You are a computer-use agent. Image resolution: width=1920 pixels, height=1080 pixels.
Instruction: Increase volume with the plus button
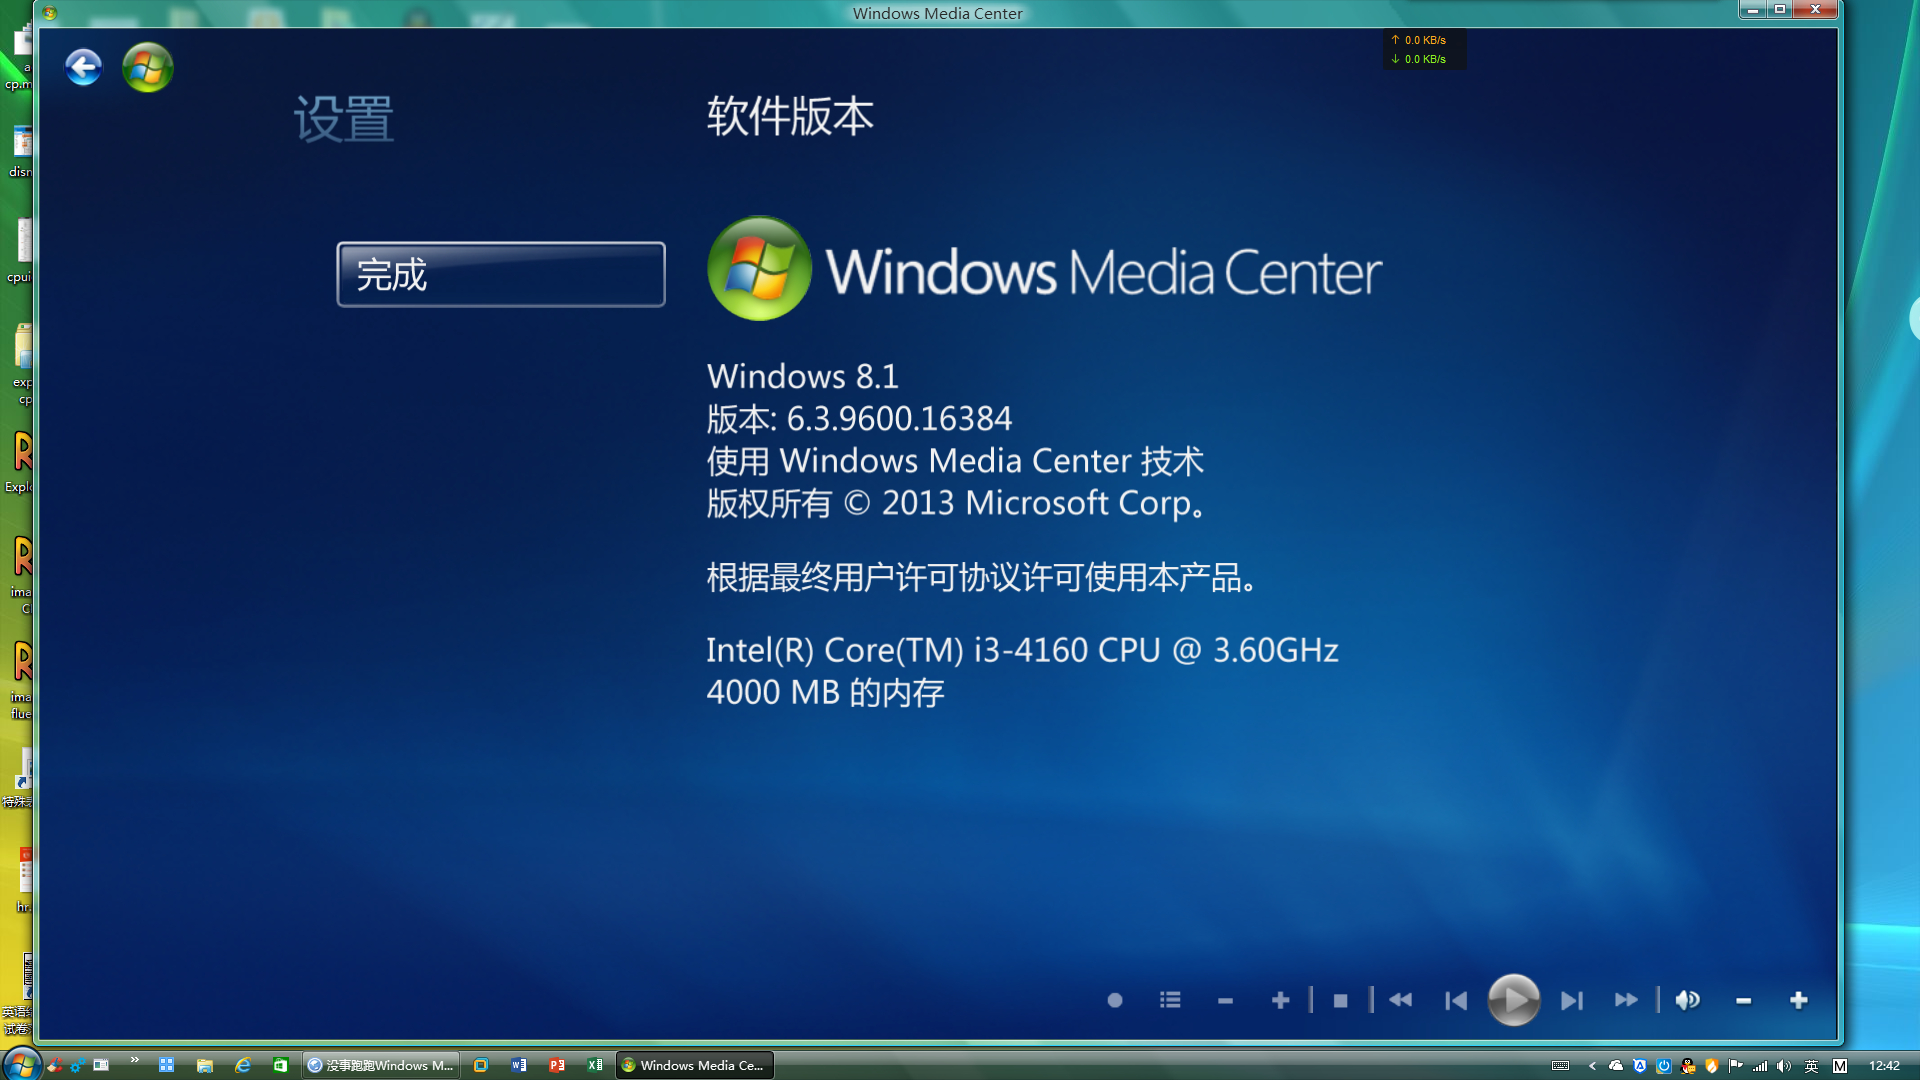click(x=1799, y=1000)
